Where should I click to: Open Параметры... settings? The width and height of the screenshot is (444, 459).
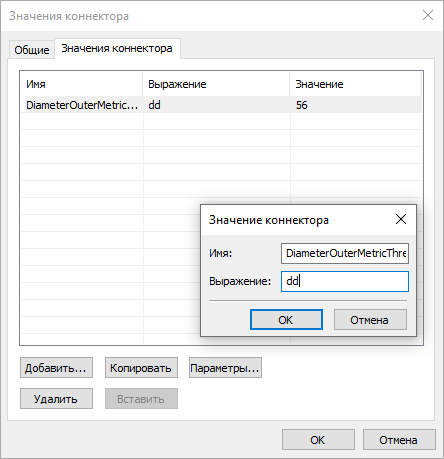click(225, 368)
